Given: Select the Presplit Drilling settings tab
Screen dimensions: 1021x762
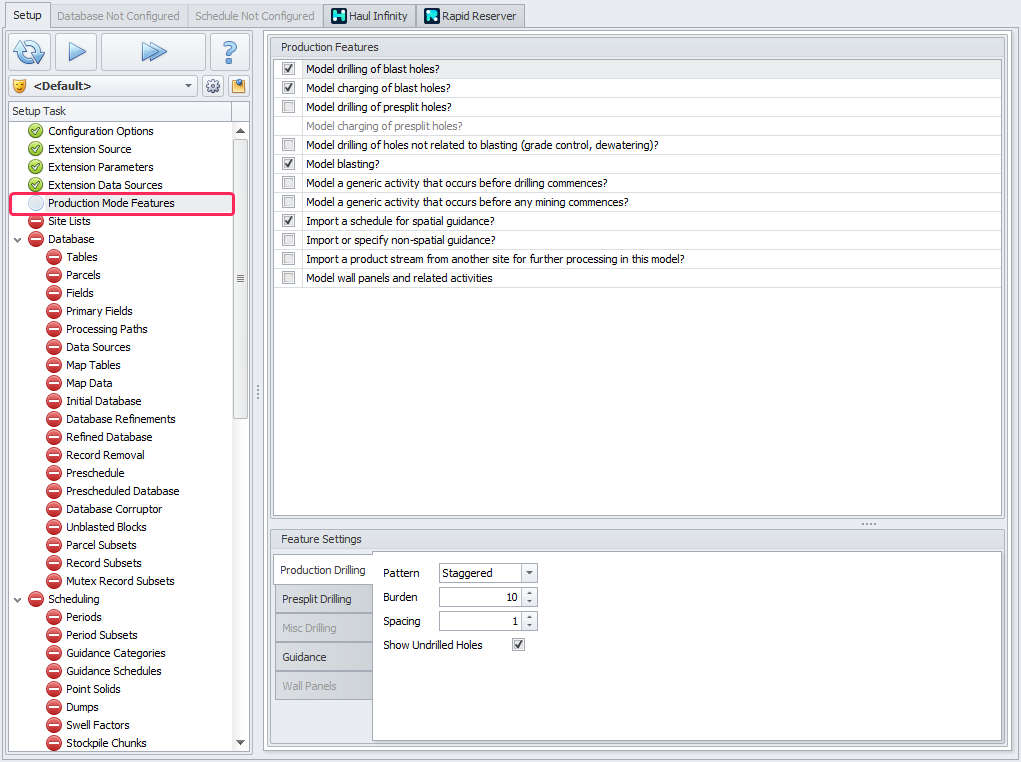Looking at the screenshot, I should pos(324,599).
